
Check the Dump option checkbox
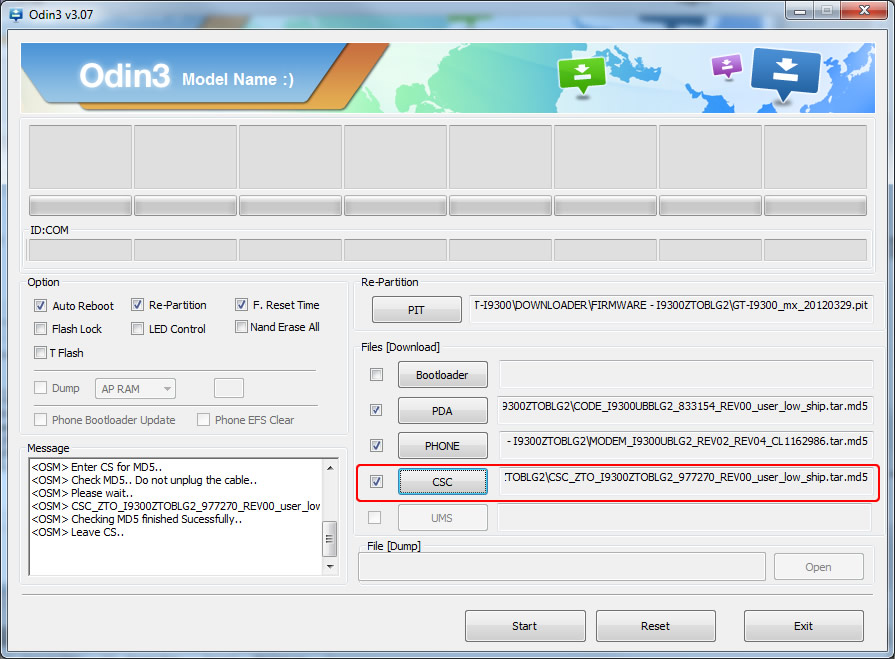(41, 388)
